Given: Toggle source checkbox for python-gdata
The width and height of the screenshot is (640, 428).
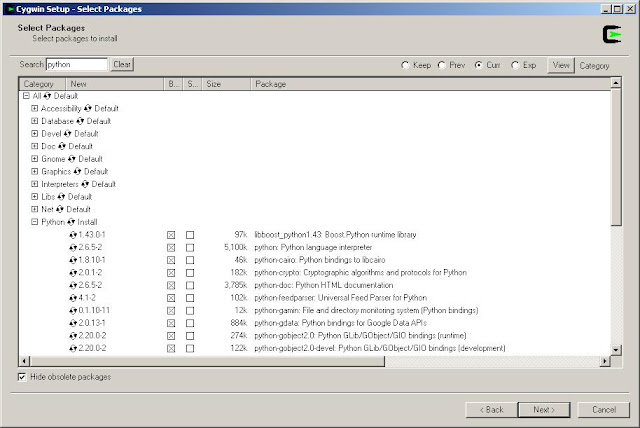Looking at the screenshot, I should click(x=190, y=324).
